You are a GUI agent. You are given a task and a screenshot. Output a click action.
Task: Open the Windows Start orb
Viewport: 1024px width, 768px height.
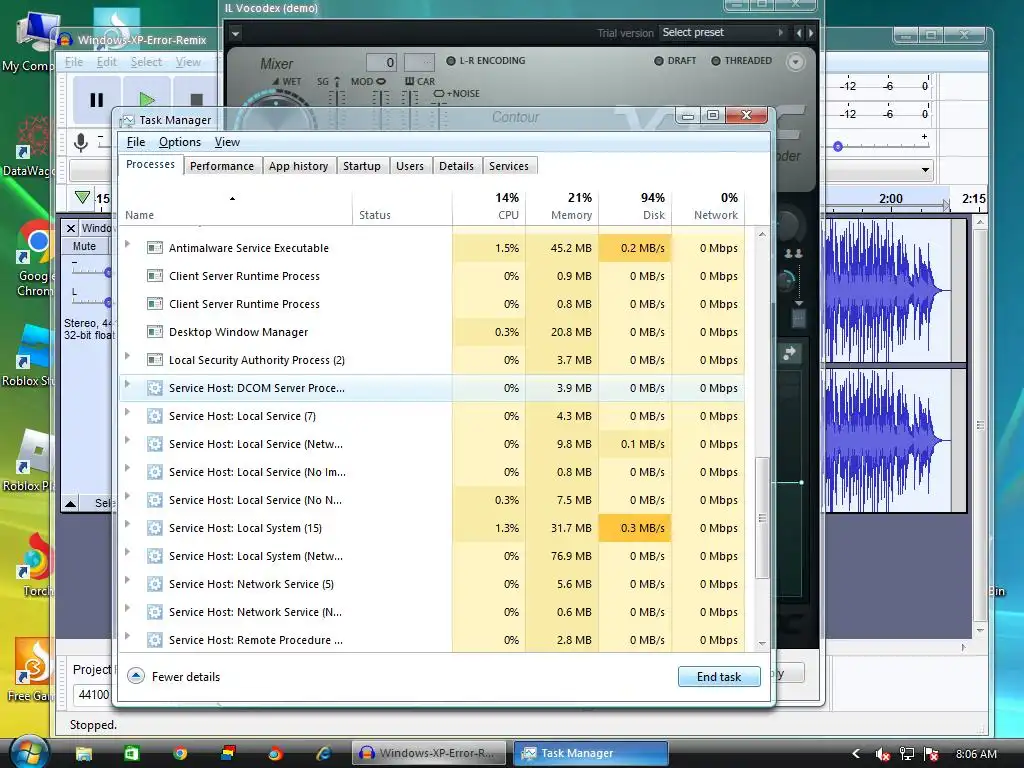point(27,752)
